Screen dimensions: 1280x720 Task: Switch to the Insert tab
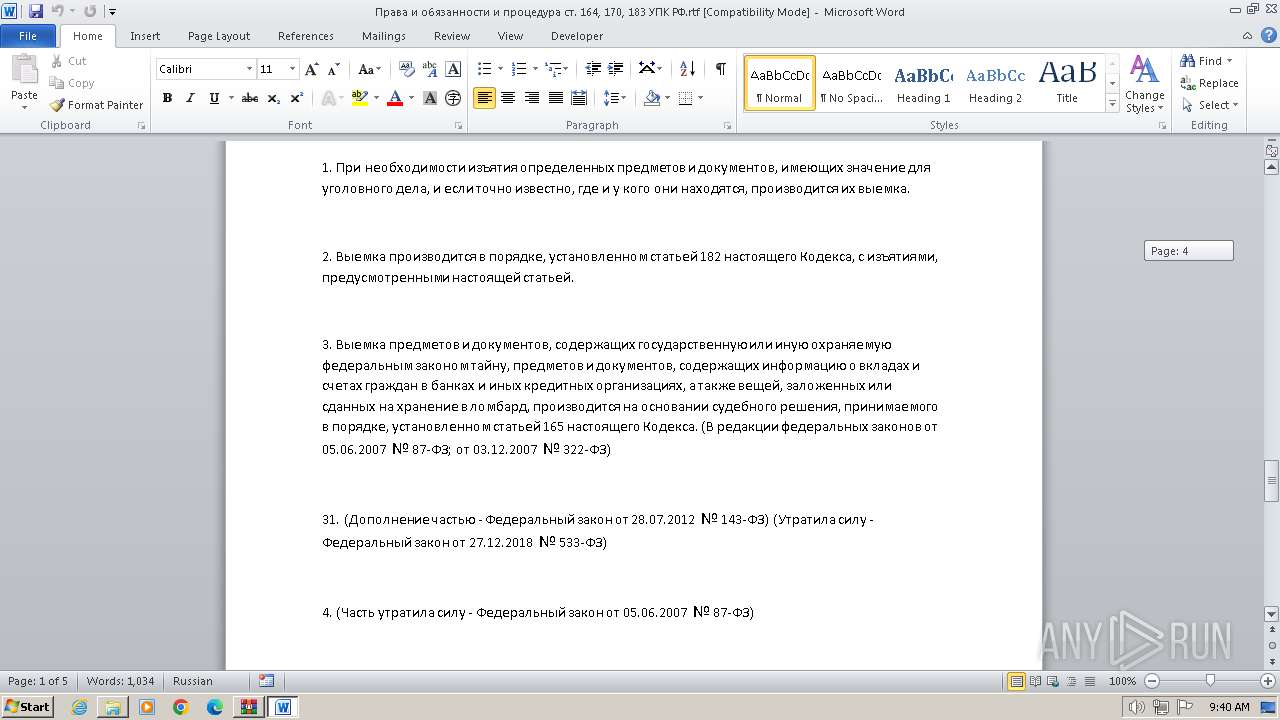point(145,36)
